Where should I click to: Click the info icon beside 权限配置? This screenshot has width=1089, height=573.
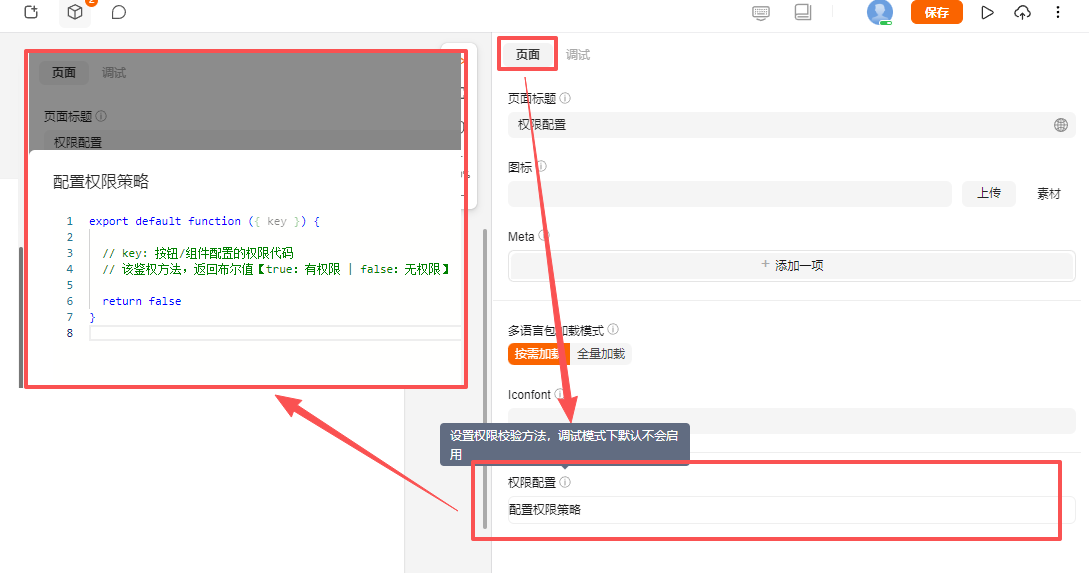coord(565,483)
